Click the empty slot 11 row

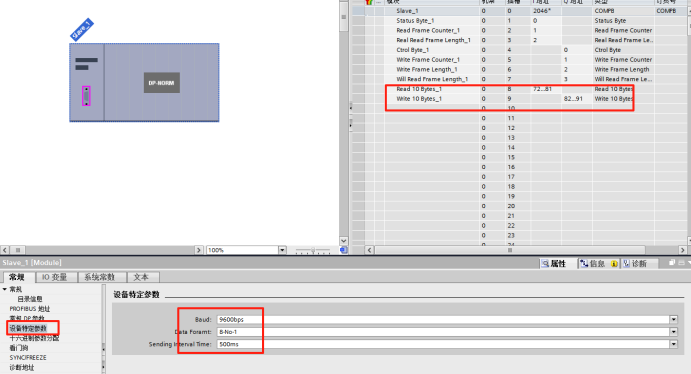[520, 118]
